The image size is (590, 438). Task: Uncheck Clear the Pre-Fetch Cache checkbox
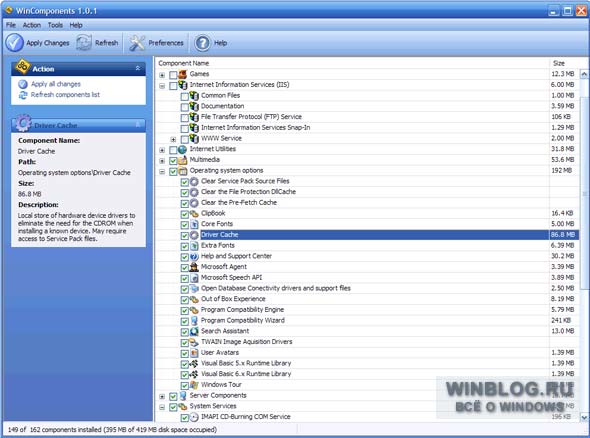pyautogui.click(x=184, y=204)
